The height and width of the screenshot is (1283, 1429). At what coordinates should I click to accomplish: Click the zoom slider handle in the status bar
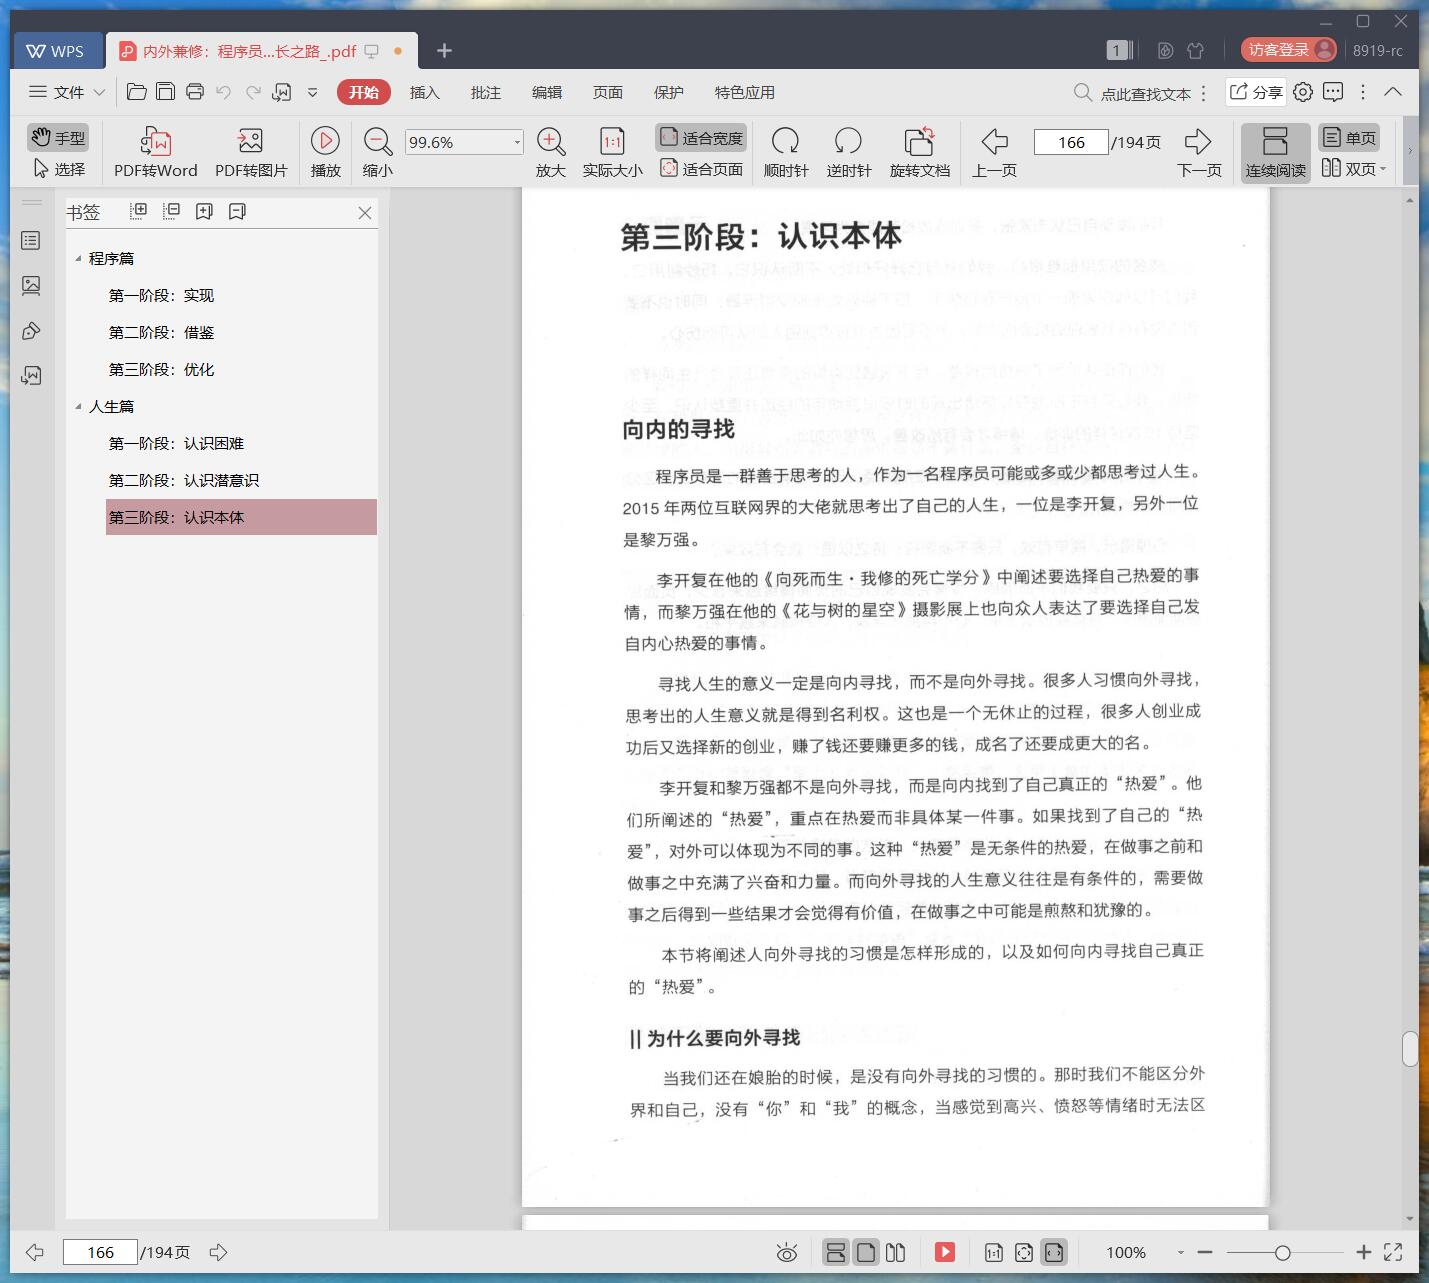[1283, 1252]
